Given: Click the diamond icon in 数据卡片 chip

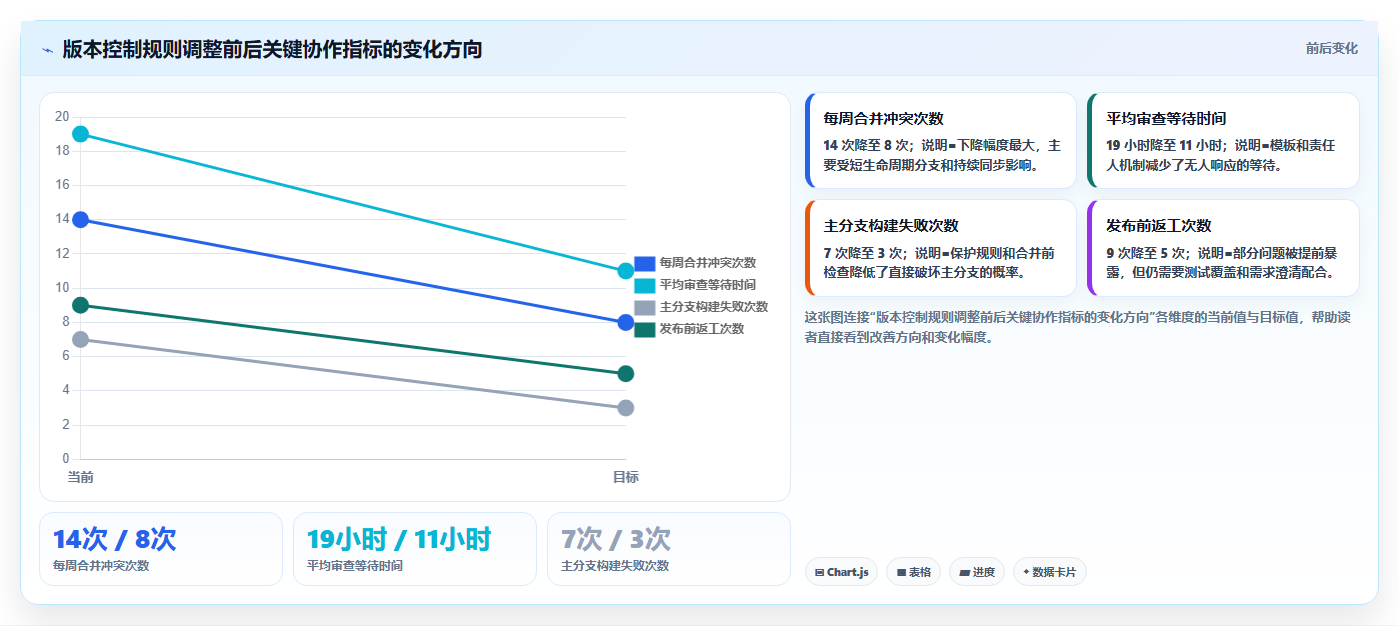Looking at the screenshot, I should click(1026, 572).
